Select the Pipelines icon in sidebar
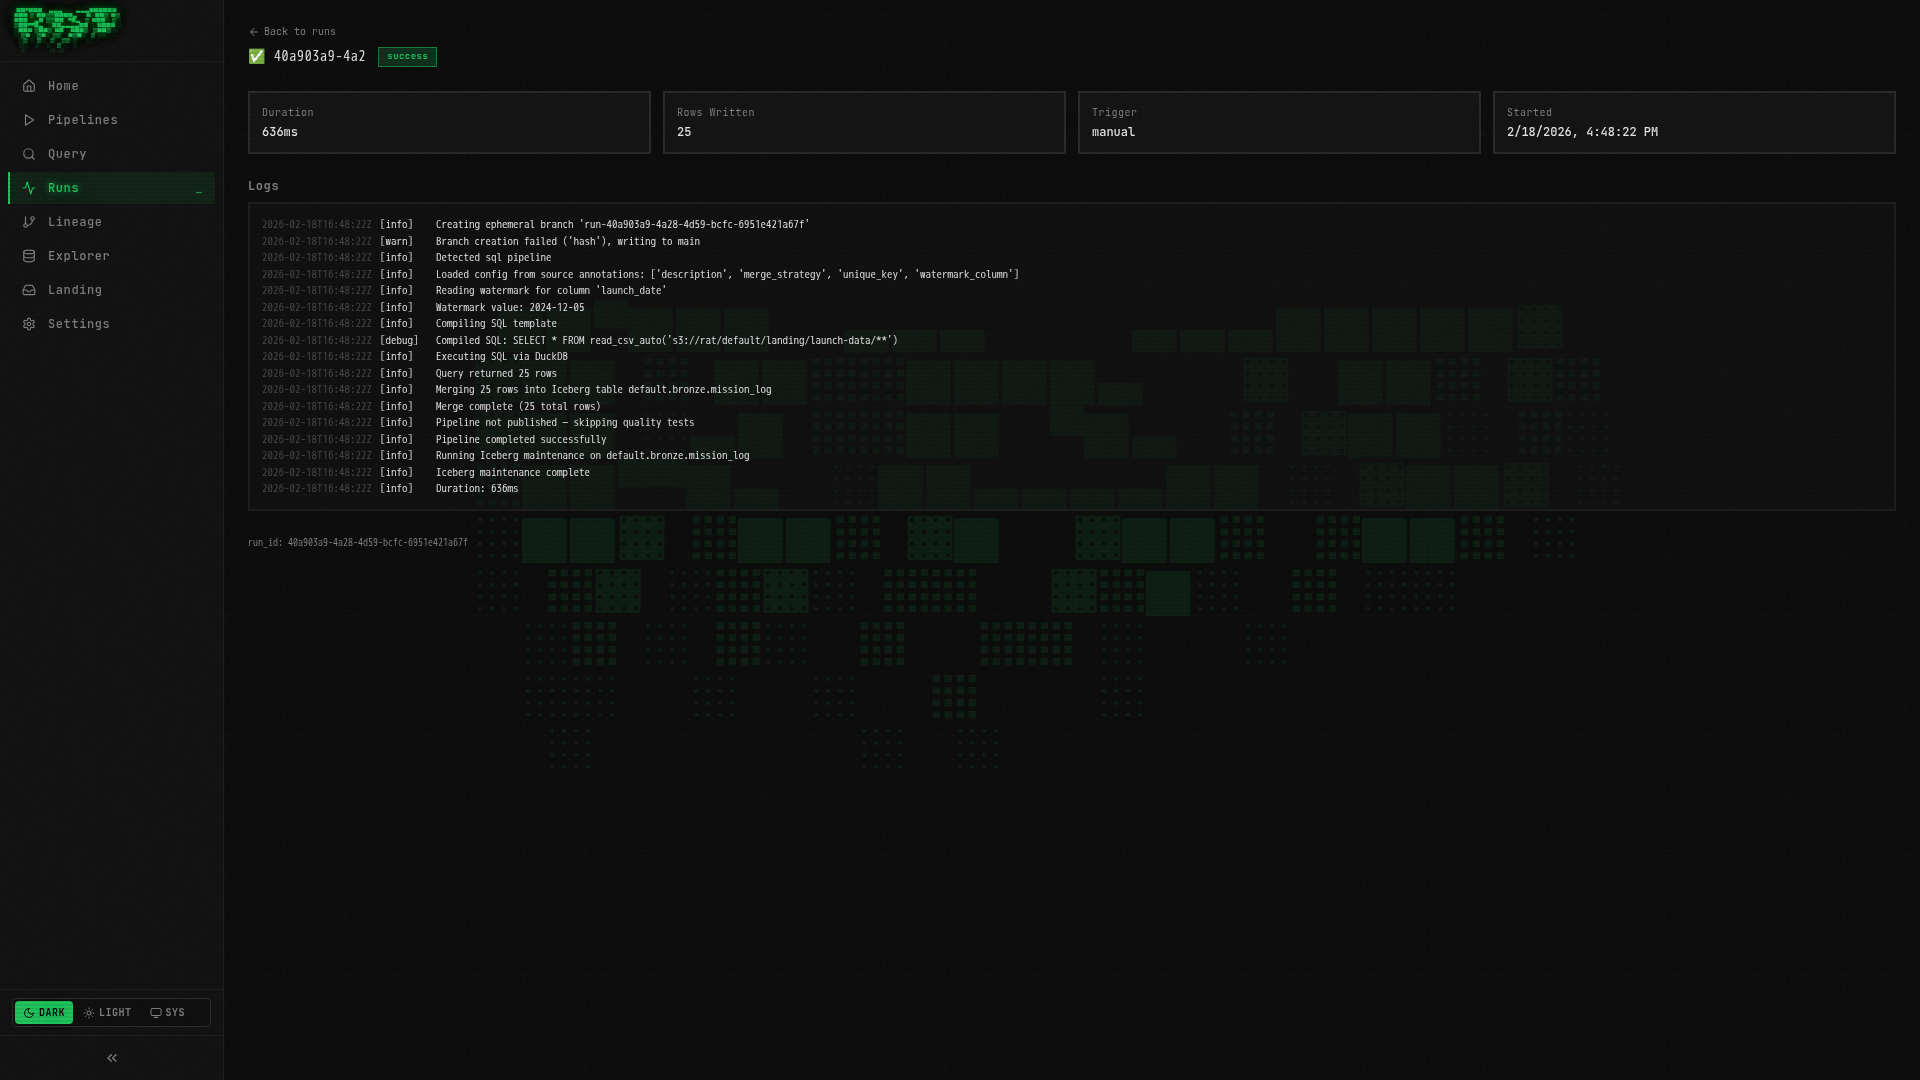Viewport: 1920px width, 1080px height. click(x=29, y=119)
